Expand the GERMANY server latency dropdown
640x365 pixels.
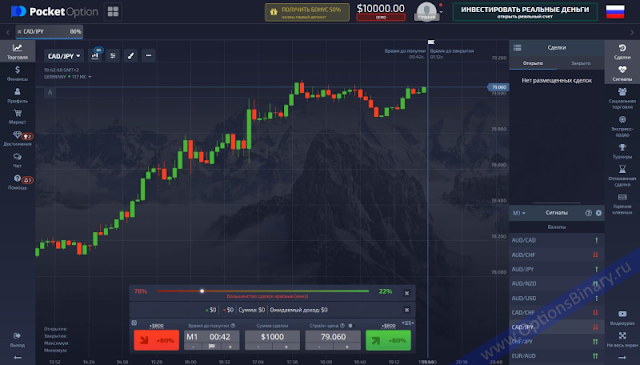coord(67,77)
